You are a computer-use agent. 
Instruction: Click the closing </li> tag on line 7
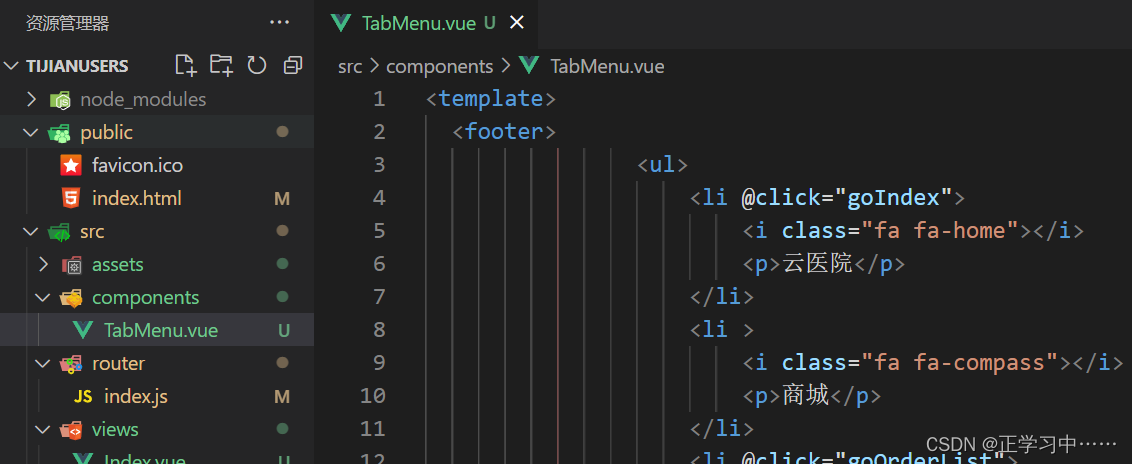tap(722, 297)
